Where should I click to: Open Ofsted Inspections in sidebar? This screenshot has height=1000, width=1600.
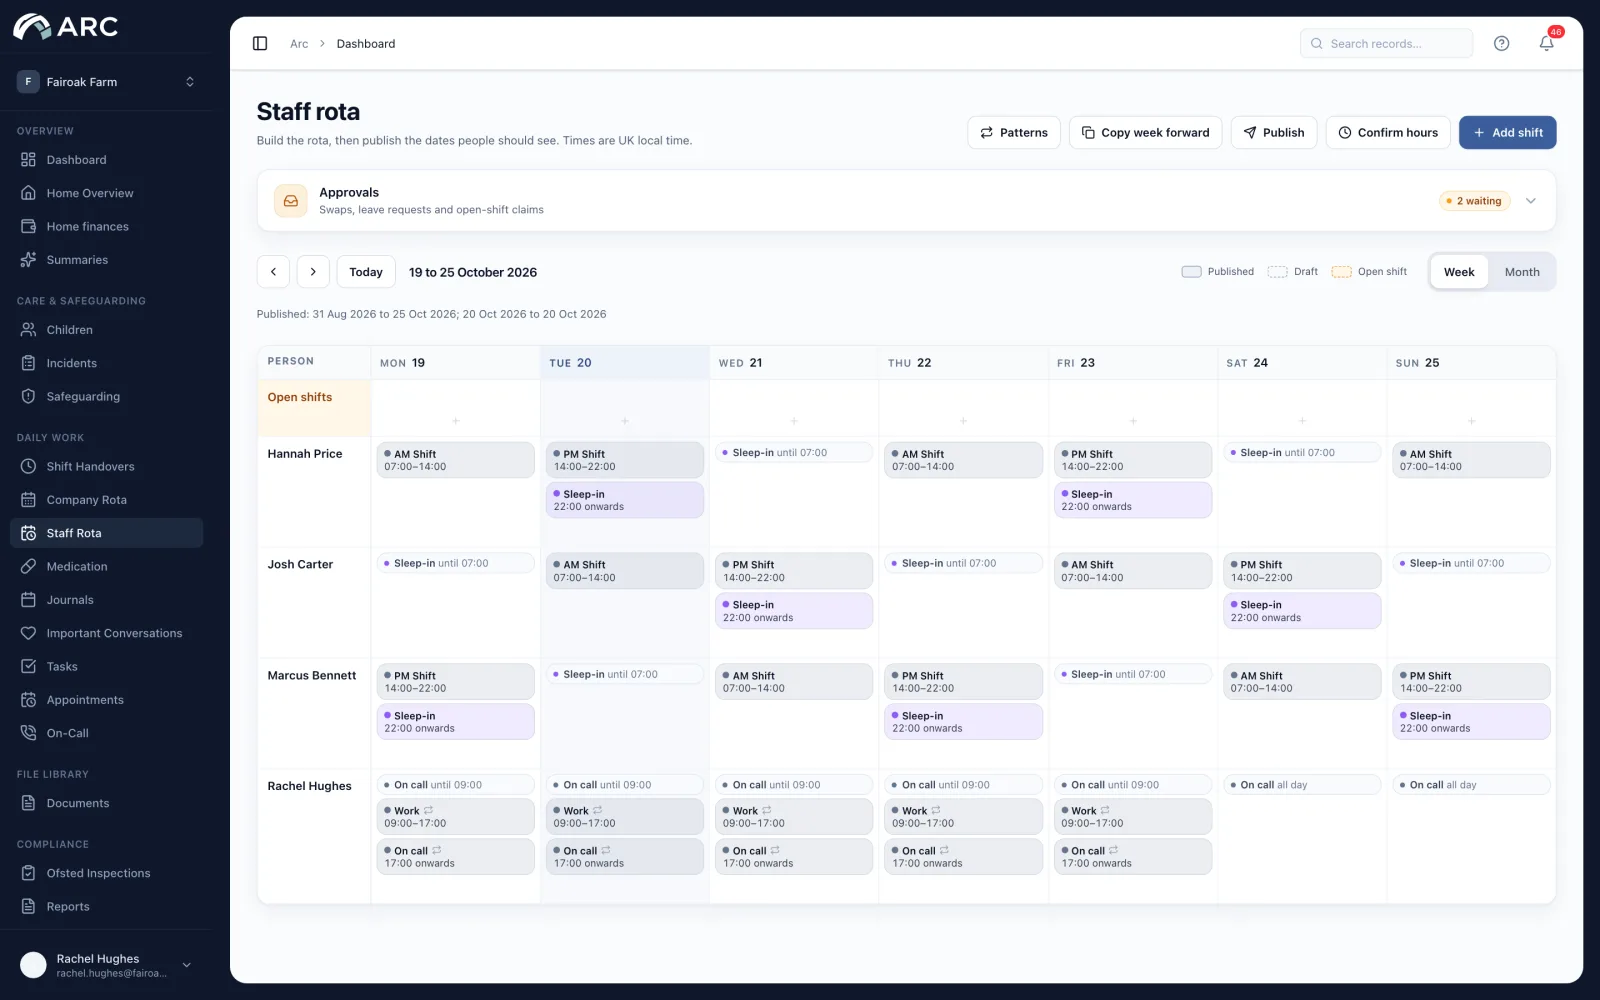click(107, 873)
